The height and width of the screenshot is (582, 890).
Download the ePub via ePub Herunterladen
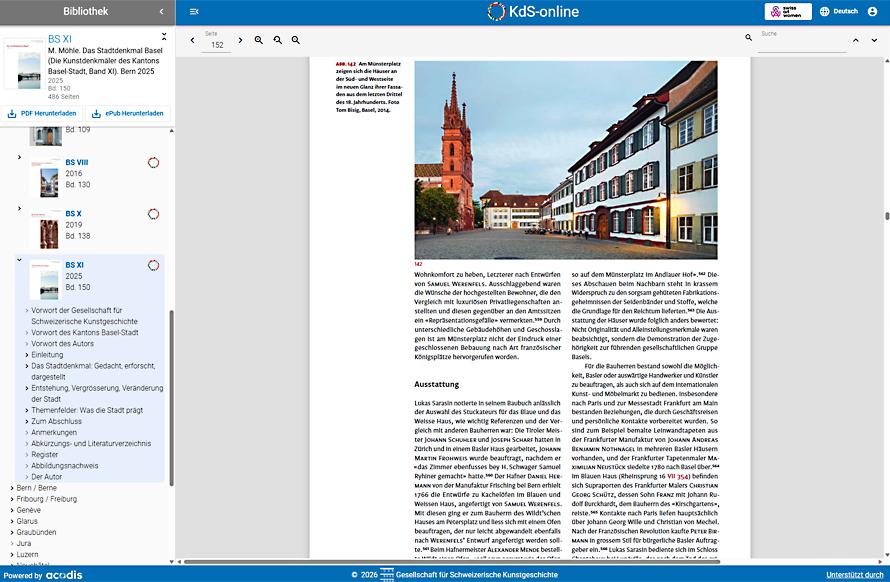128,114
